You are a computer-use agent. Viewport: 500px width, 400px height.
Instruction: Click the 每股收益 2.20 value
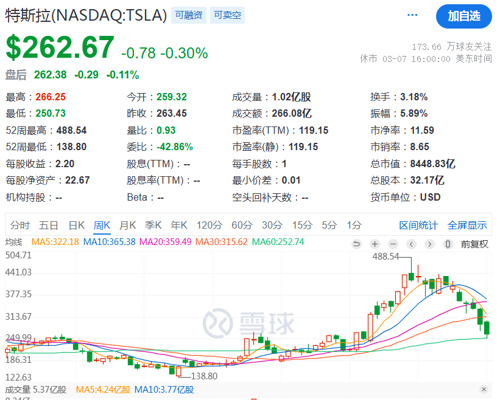tap(65, 164)
